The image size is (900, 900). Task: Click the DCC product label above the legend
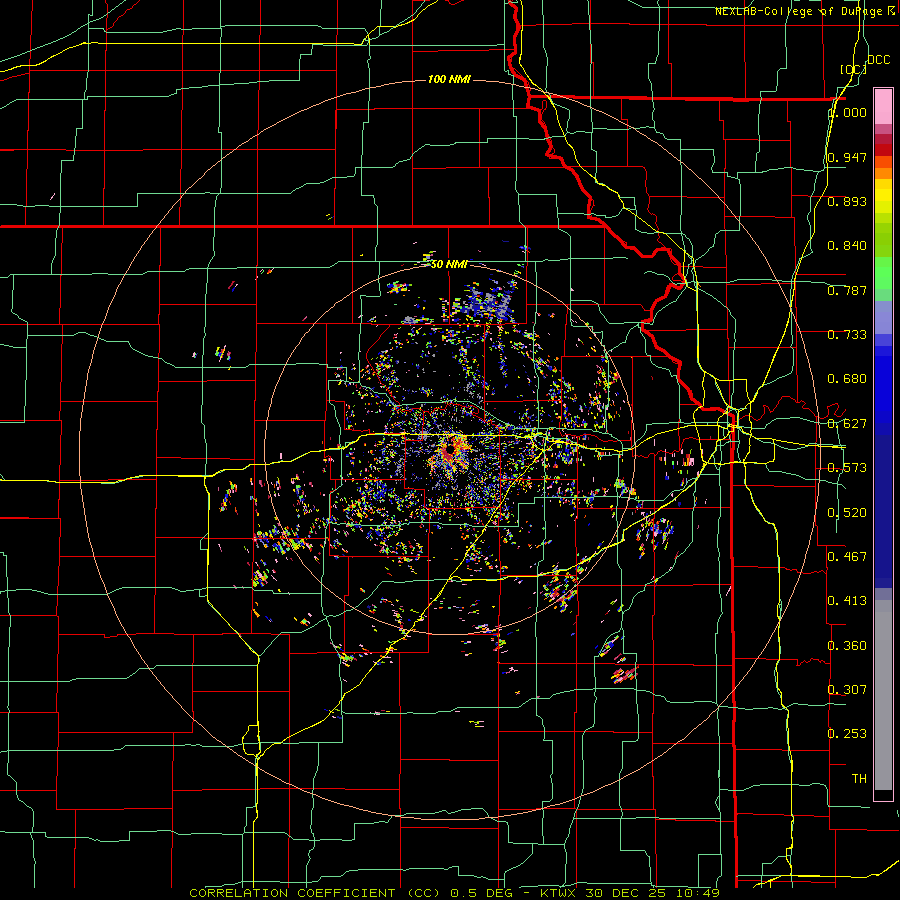click(878, 60)
